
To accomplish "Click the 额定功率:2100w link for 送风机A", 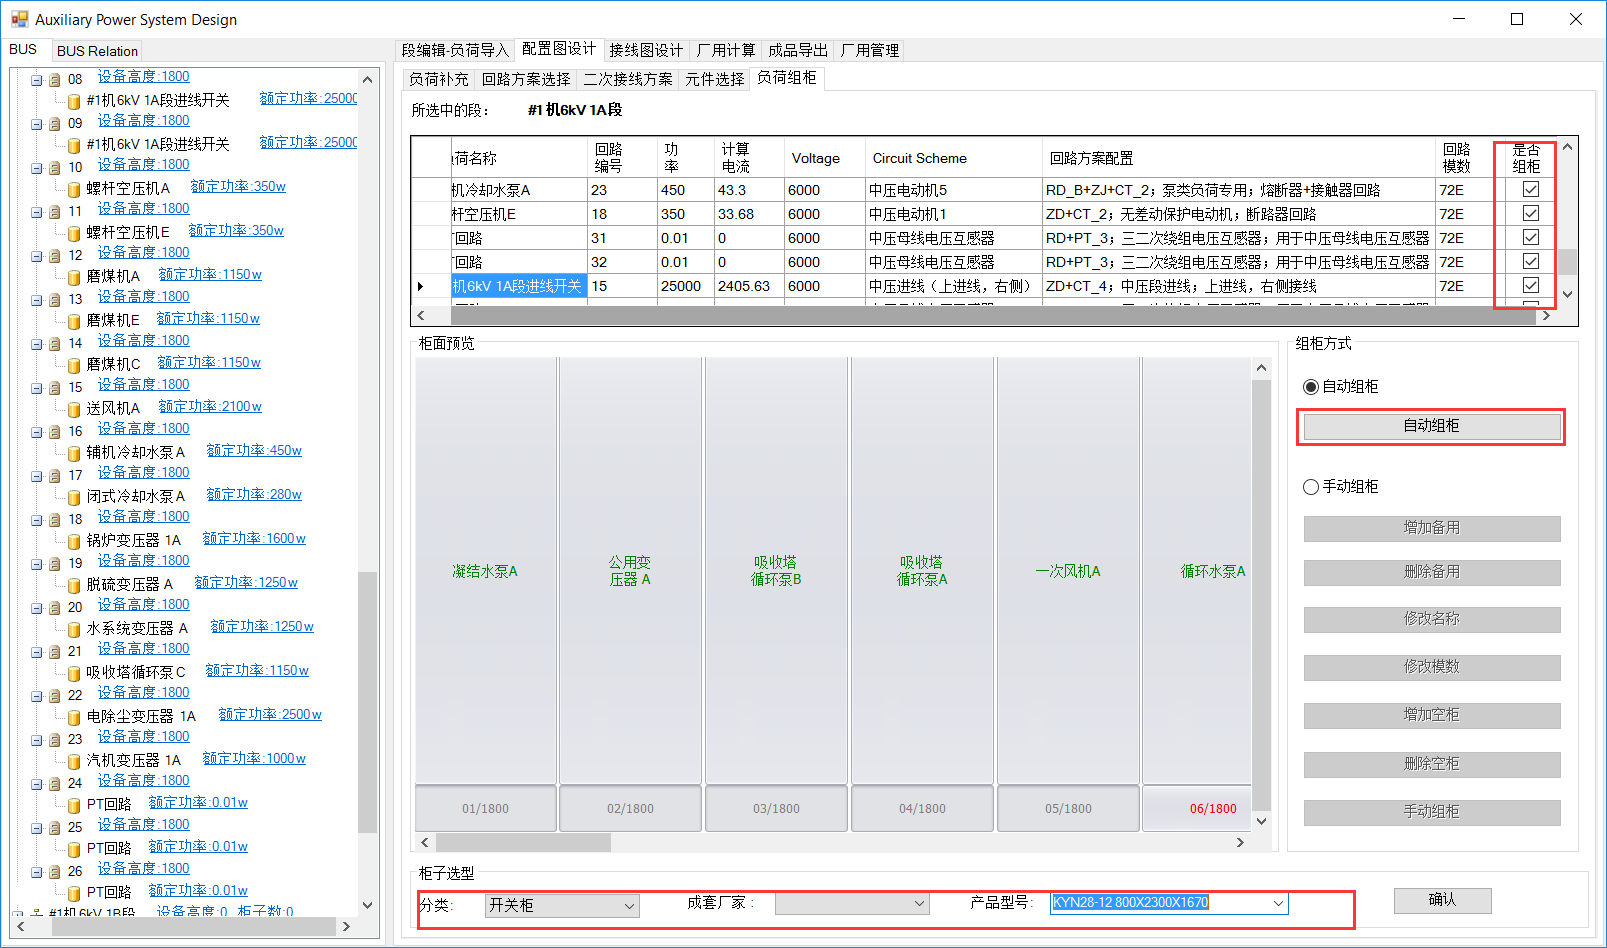I will [x=210, y=406].
